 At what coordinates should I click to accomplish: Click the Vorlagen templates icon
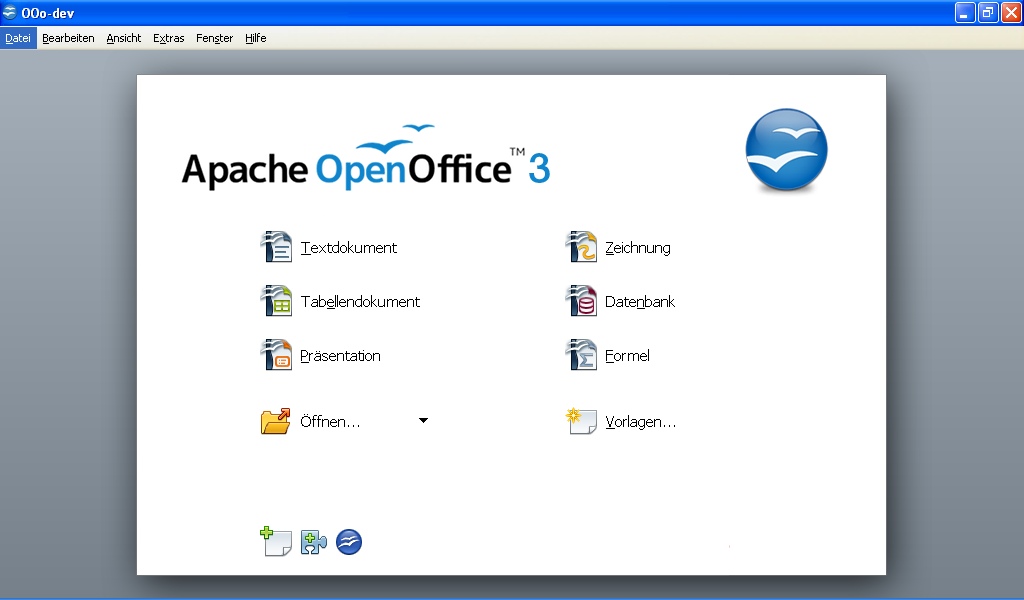pyautogui.click(x=581, y=421)
